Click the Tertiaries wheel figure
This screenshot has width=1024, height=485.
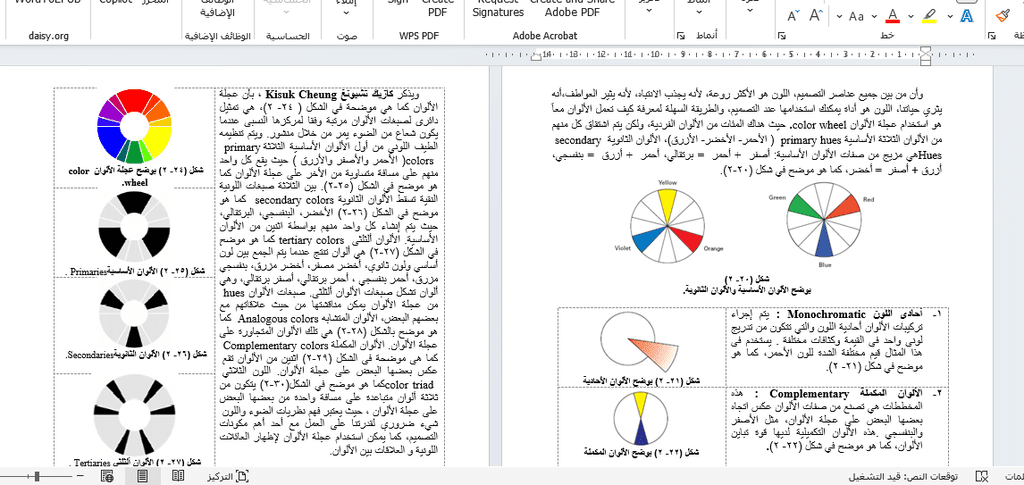tap(134, 416)
